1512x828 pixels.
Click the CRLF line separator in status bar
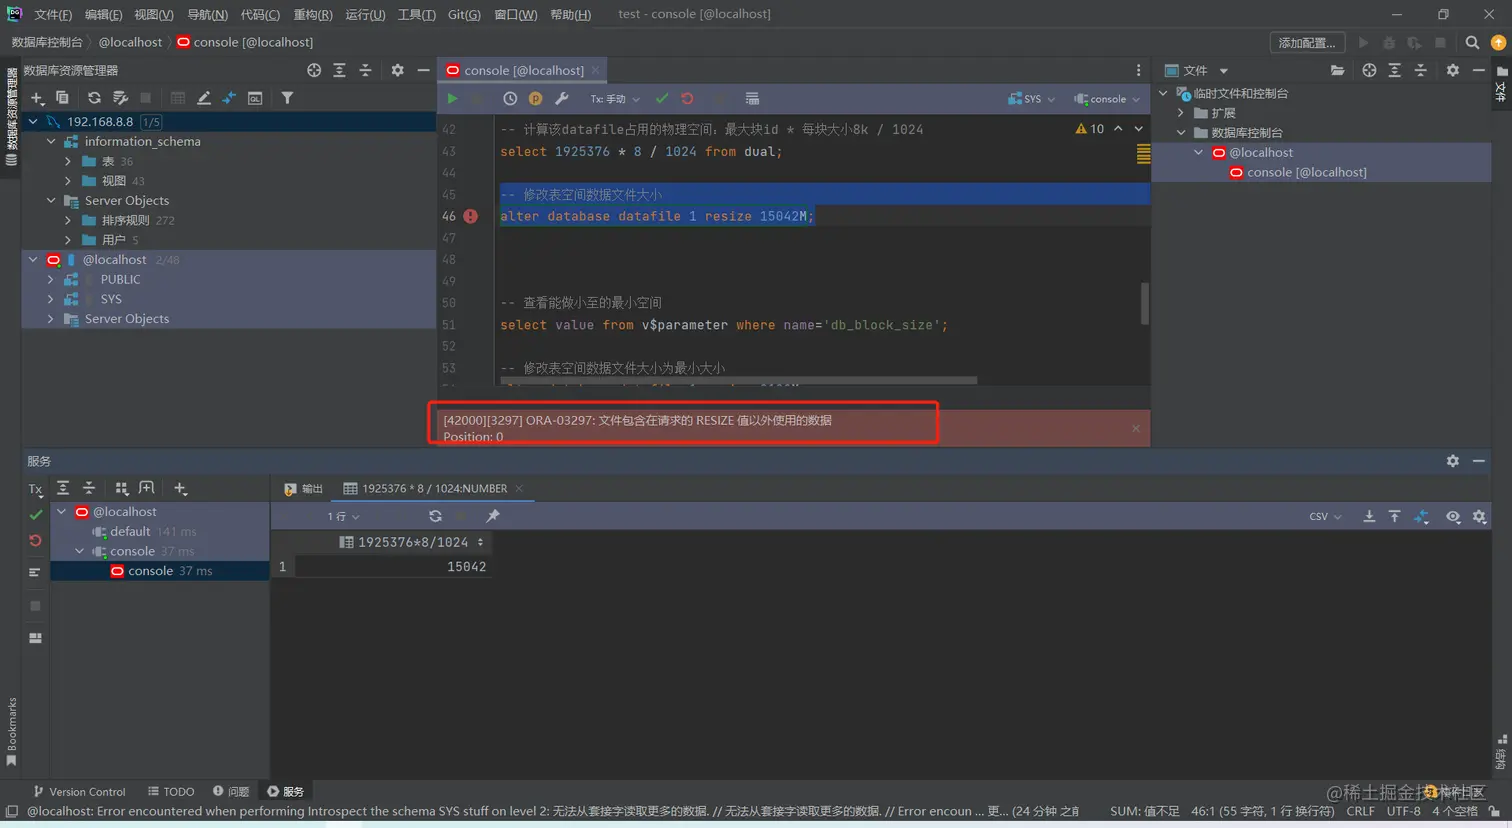point(1360,811)
